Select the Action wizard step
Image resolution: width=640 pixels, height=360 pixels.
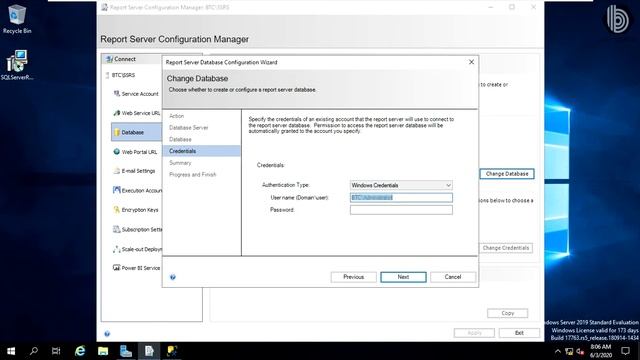pyautogui.click(x=177, y=116)
